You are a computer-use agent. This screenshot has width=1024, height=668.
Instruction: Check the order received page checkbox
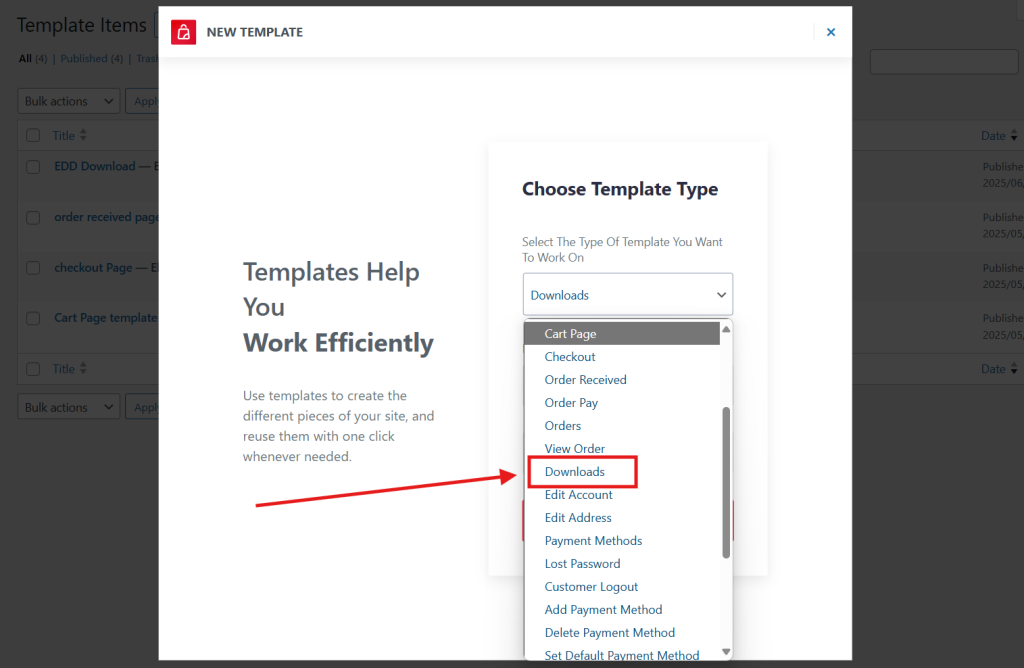click(x=33, y=217)
